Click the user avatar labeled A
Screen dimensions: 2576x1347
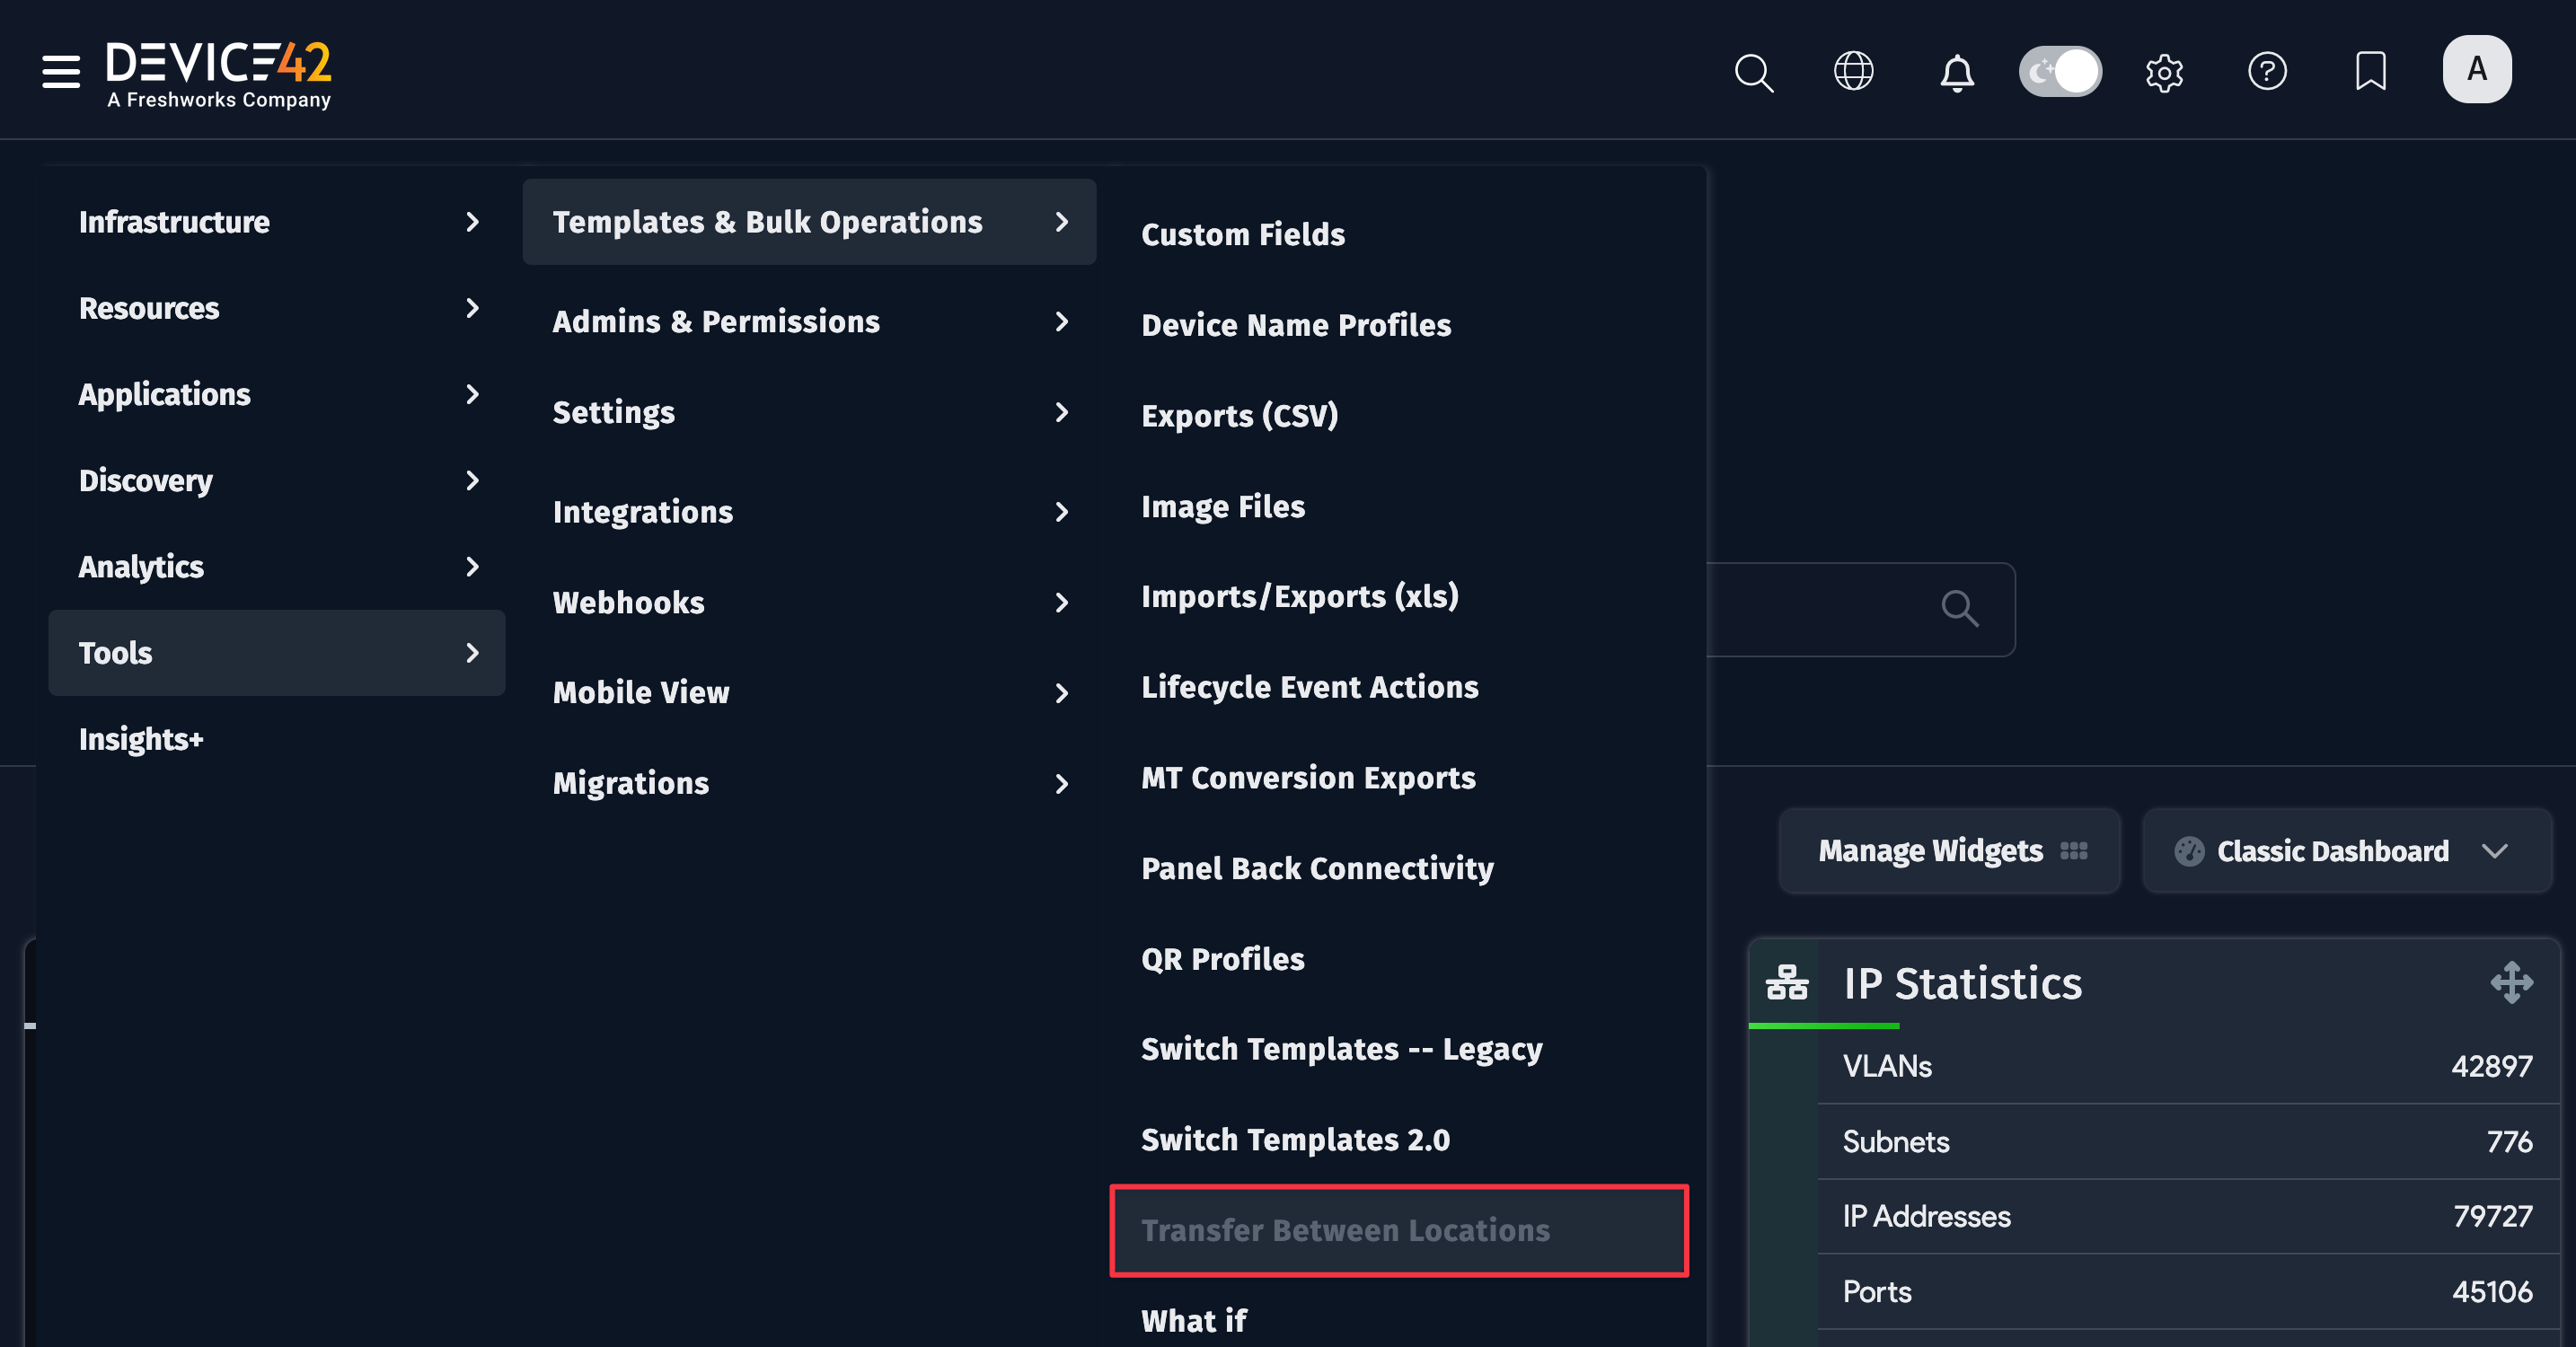click(x=2477, y=69)
